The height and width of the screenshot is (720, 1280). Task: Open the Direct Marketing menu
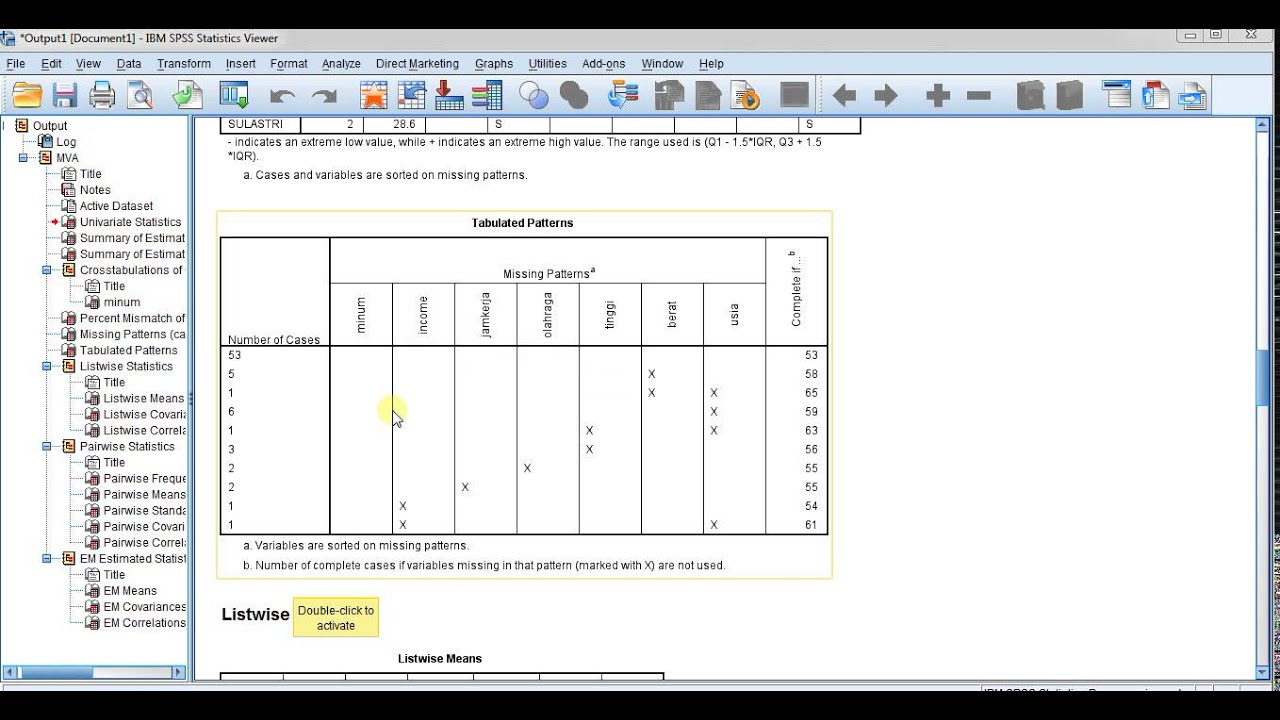pyautogui.click(x=417, y=64)
